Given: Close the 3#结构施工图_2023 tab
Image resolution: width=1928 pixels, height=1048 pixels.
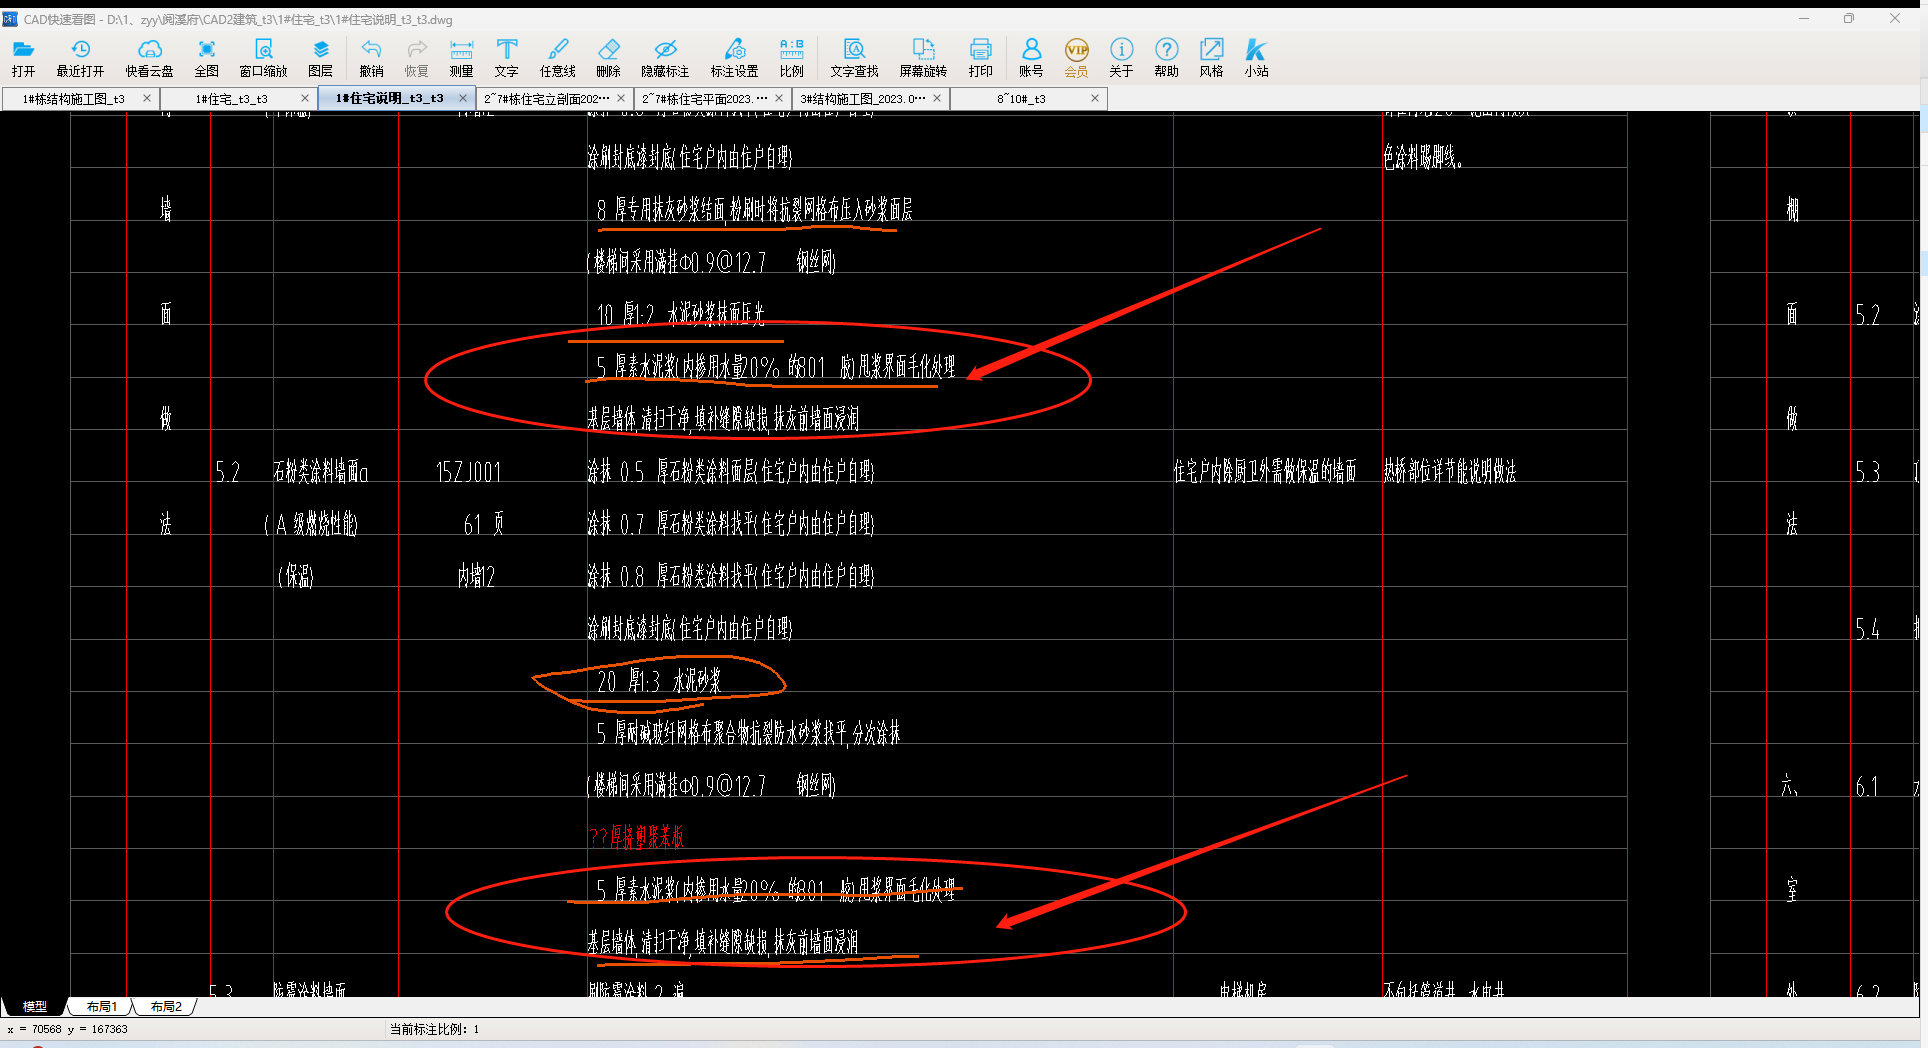Looking at the screenshot, I should (x=937, y=98).
